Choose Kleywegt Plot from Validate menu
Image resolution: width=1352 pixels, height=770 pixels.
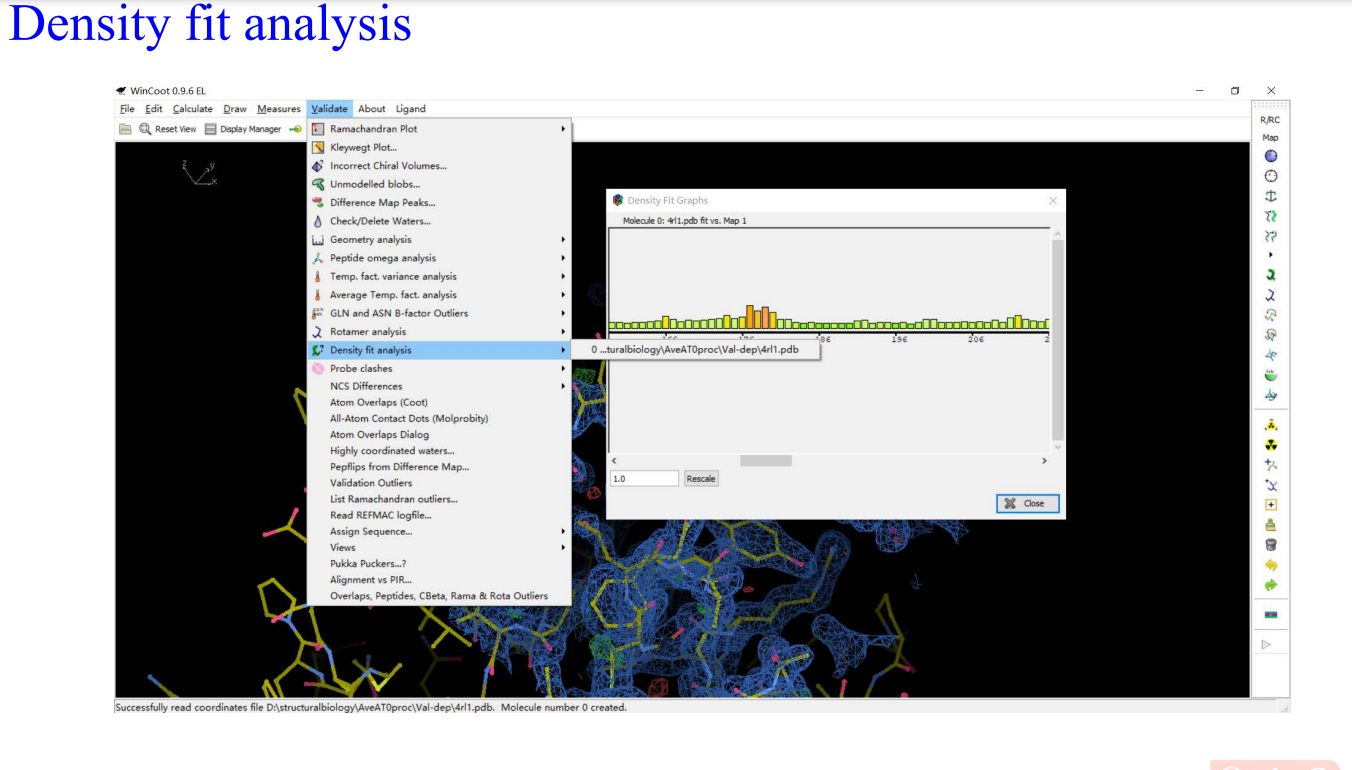coord(439,147)
